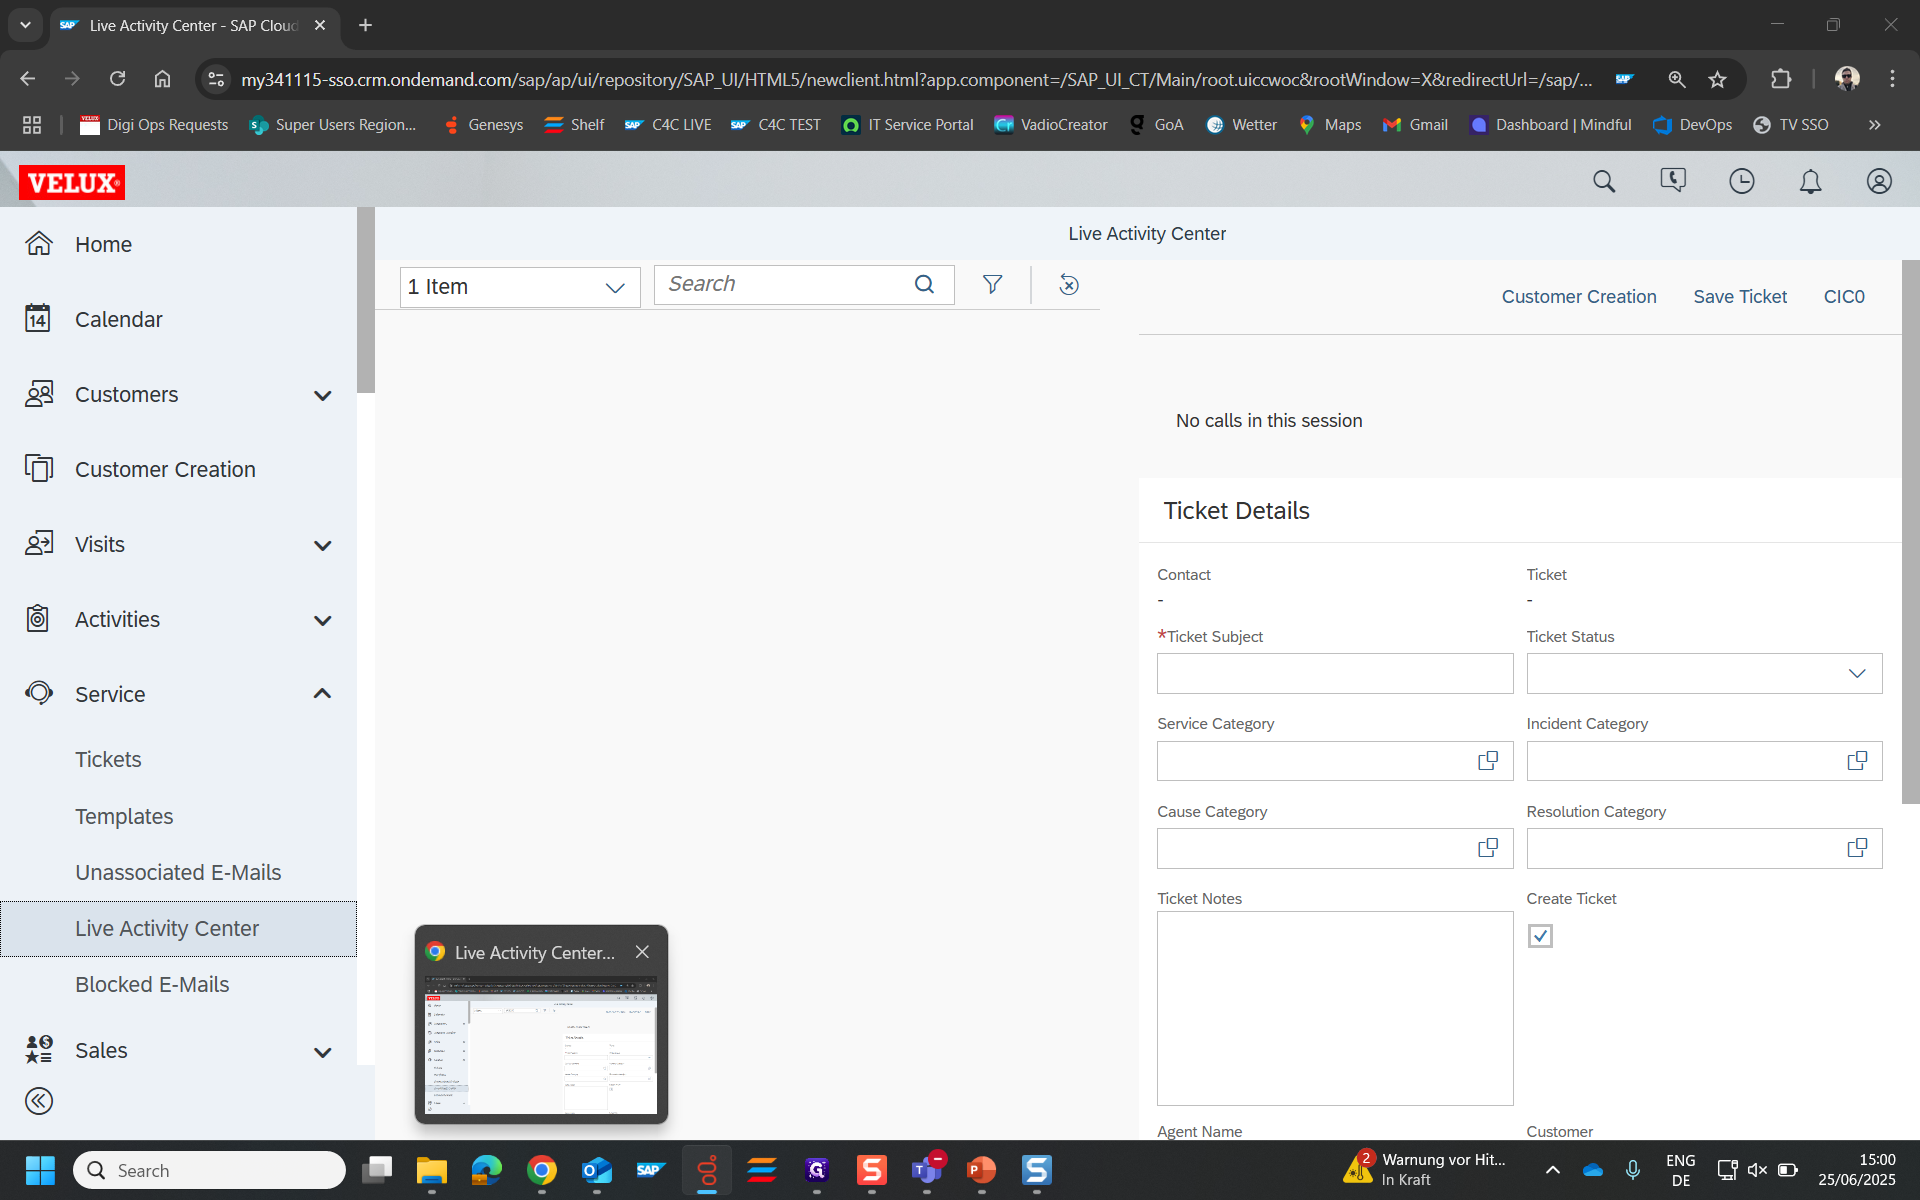The image size is (1920, 1200).
Task: Bookmark this page with the star icon
Action: tap(1717, 79)
